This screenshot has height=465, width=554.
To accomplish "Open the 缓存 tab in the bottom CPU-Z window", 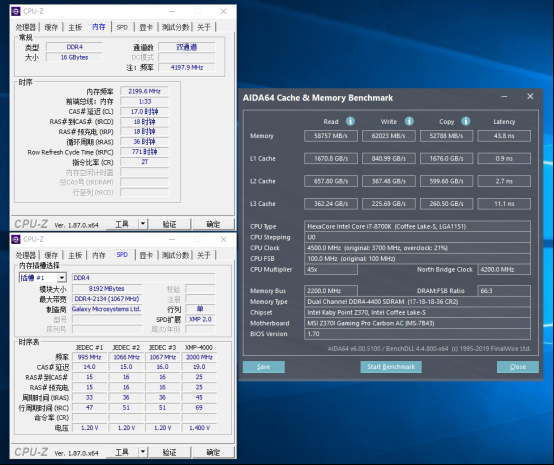I will click(x=51, y=255).
